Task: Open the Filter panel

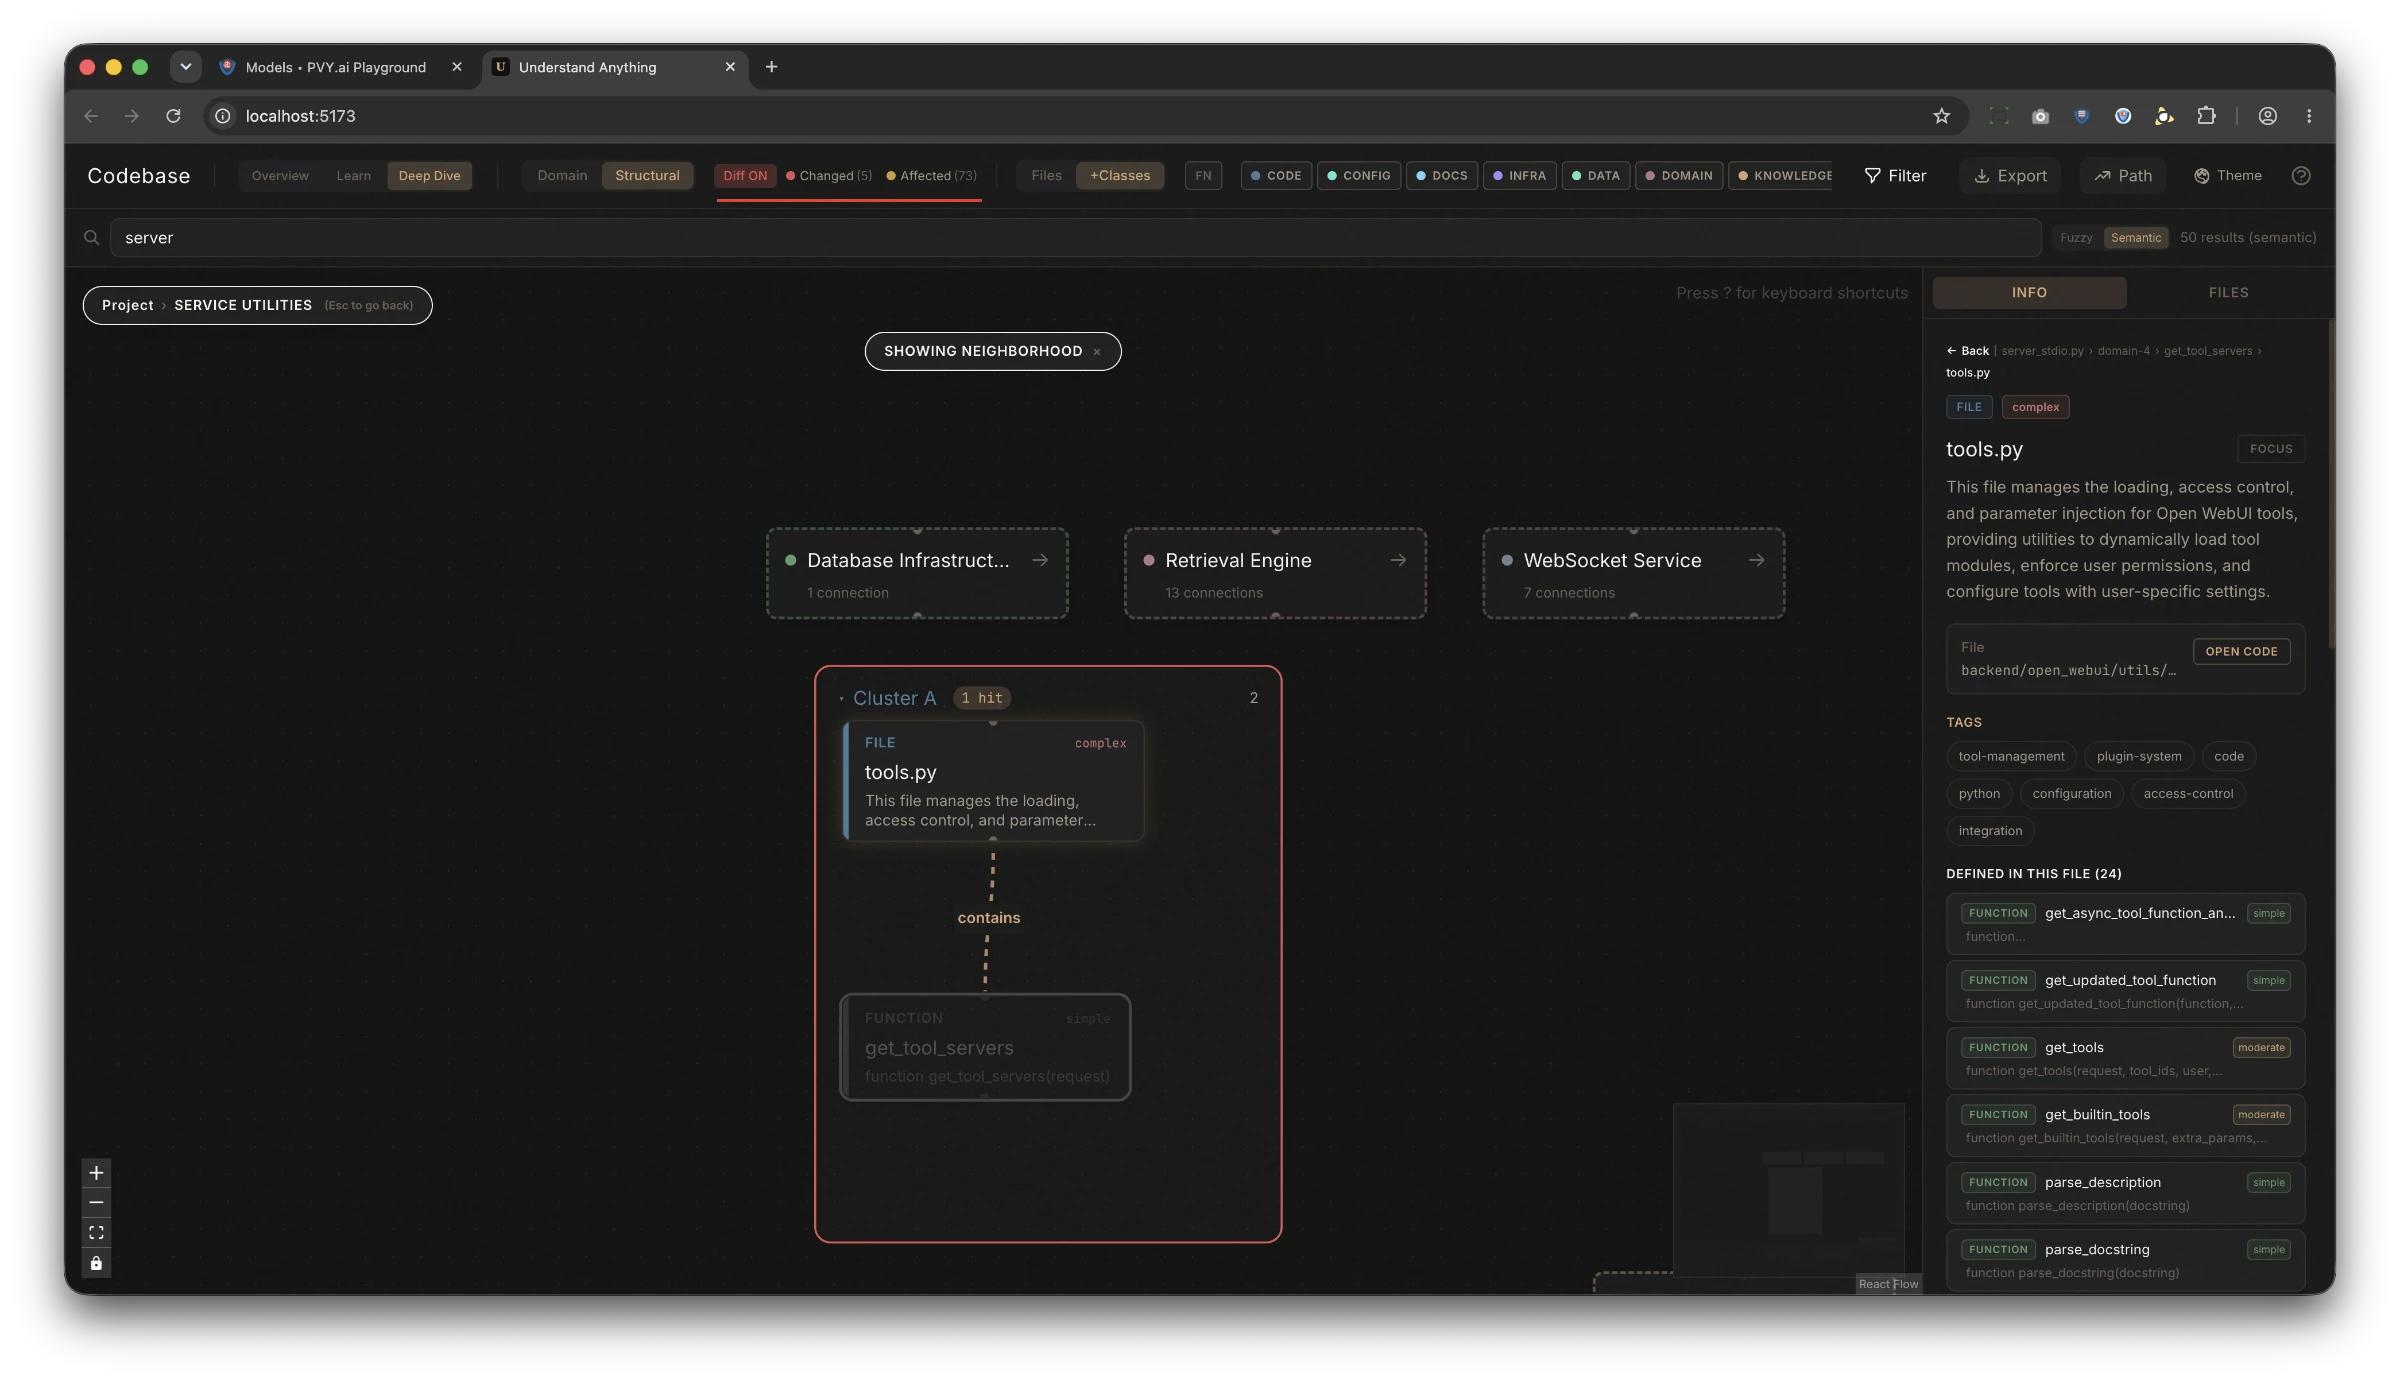Action: (1895, 176)
